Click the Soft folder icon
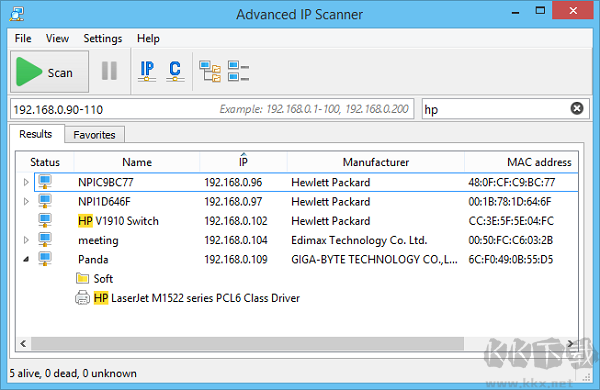 tap(82, 278)
